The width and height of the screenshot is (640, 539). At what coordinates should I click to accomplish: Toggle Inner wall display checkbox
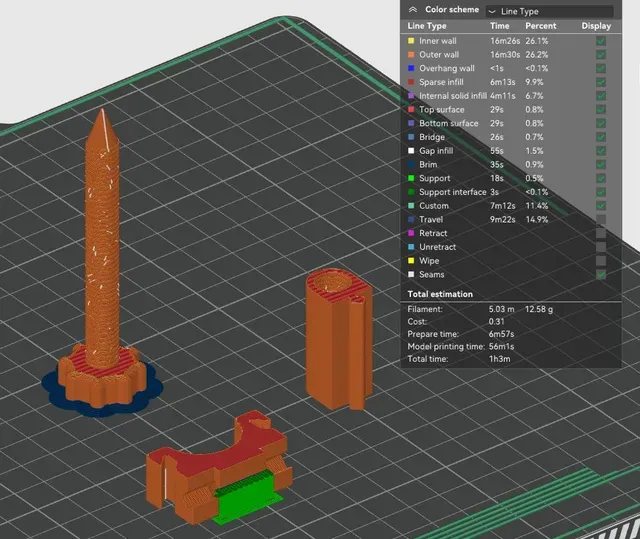pyautogui.click(x=600, y=41)
